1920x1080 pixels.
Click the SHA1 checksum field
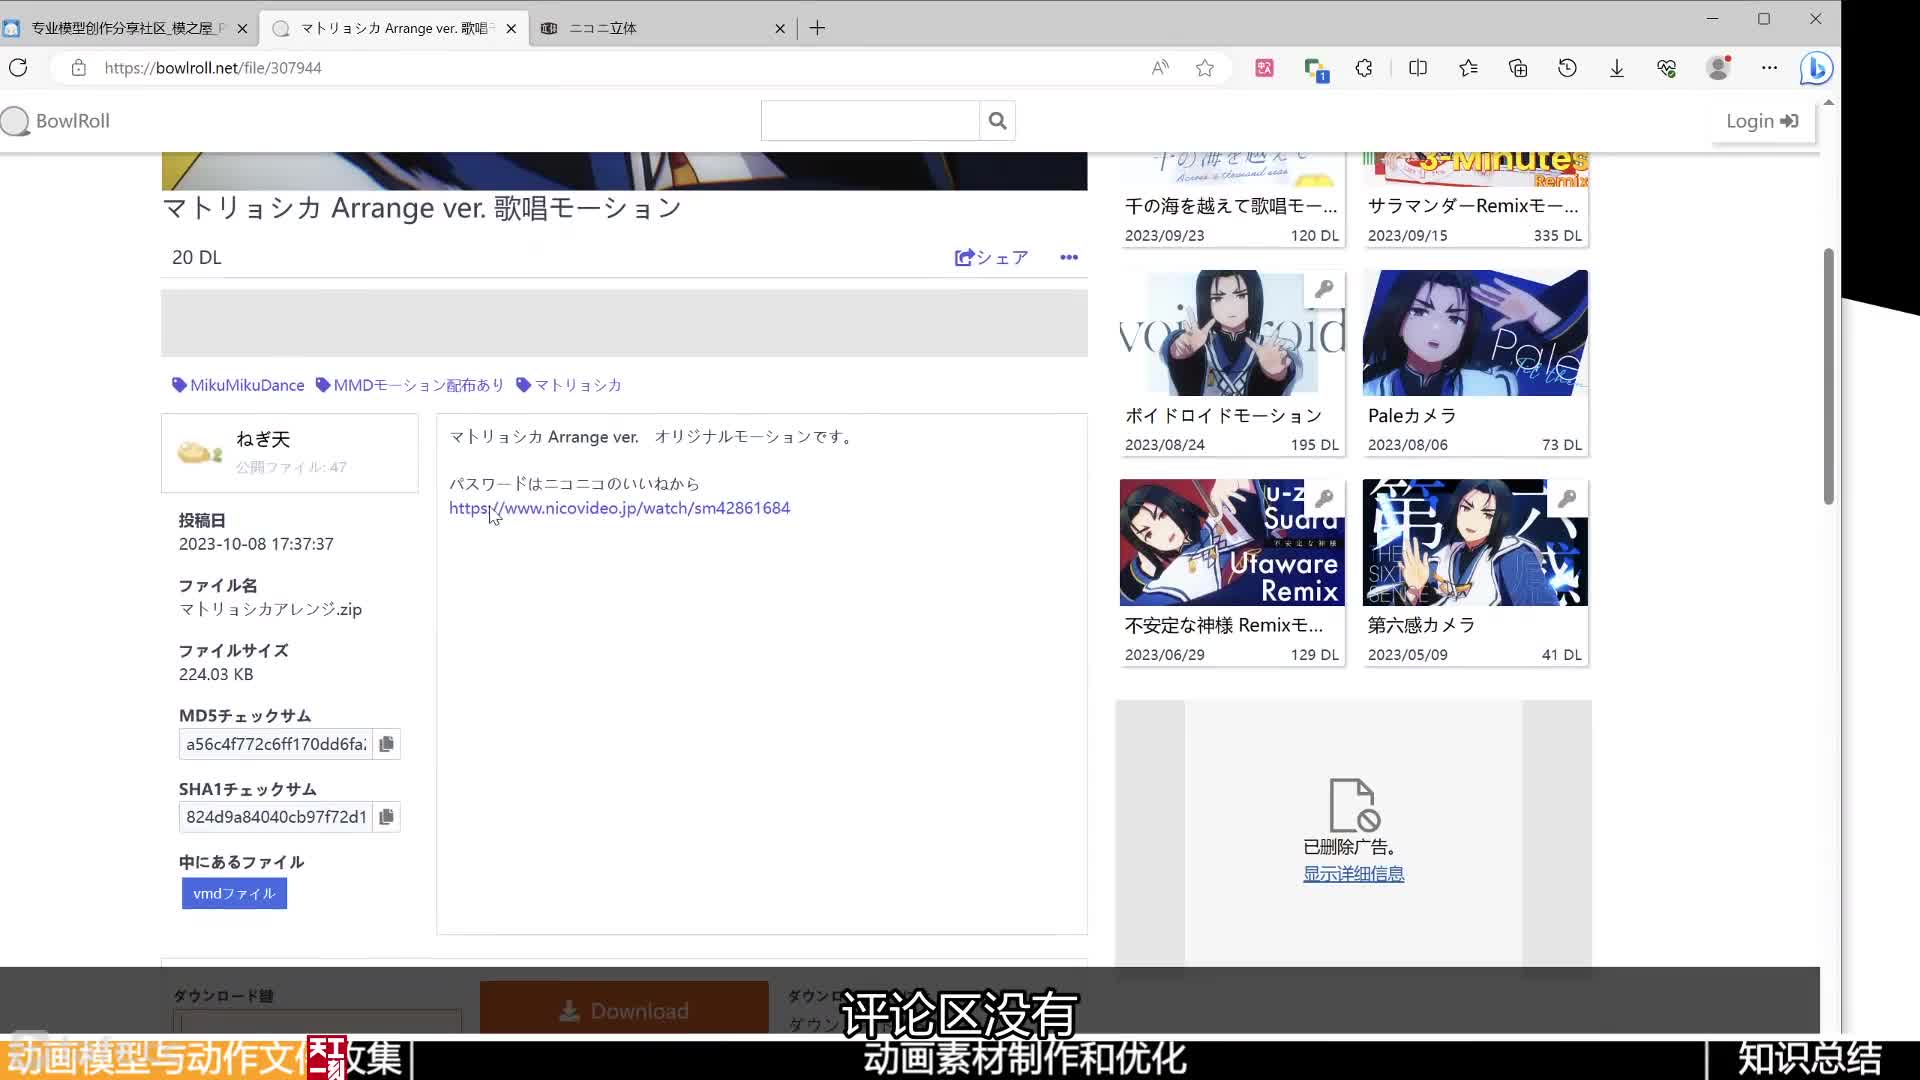click(276, 817)
